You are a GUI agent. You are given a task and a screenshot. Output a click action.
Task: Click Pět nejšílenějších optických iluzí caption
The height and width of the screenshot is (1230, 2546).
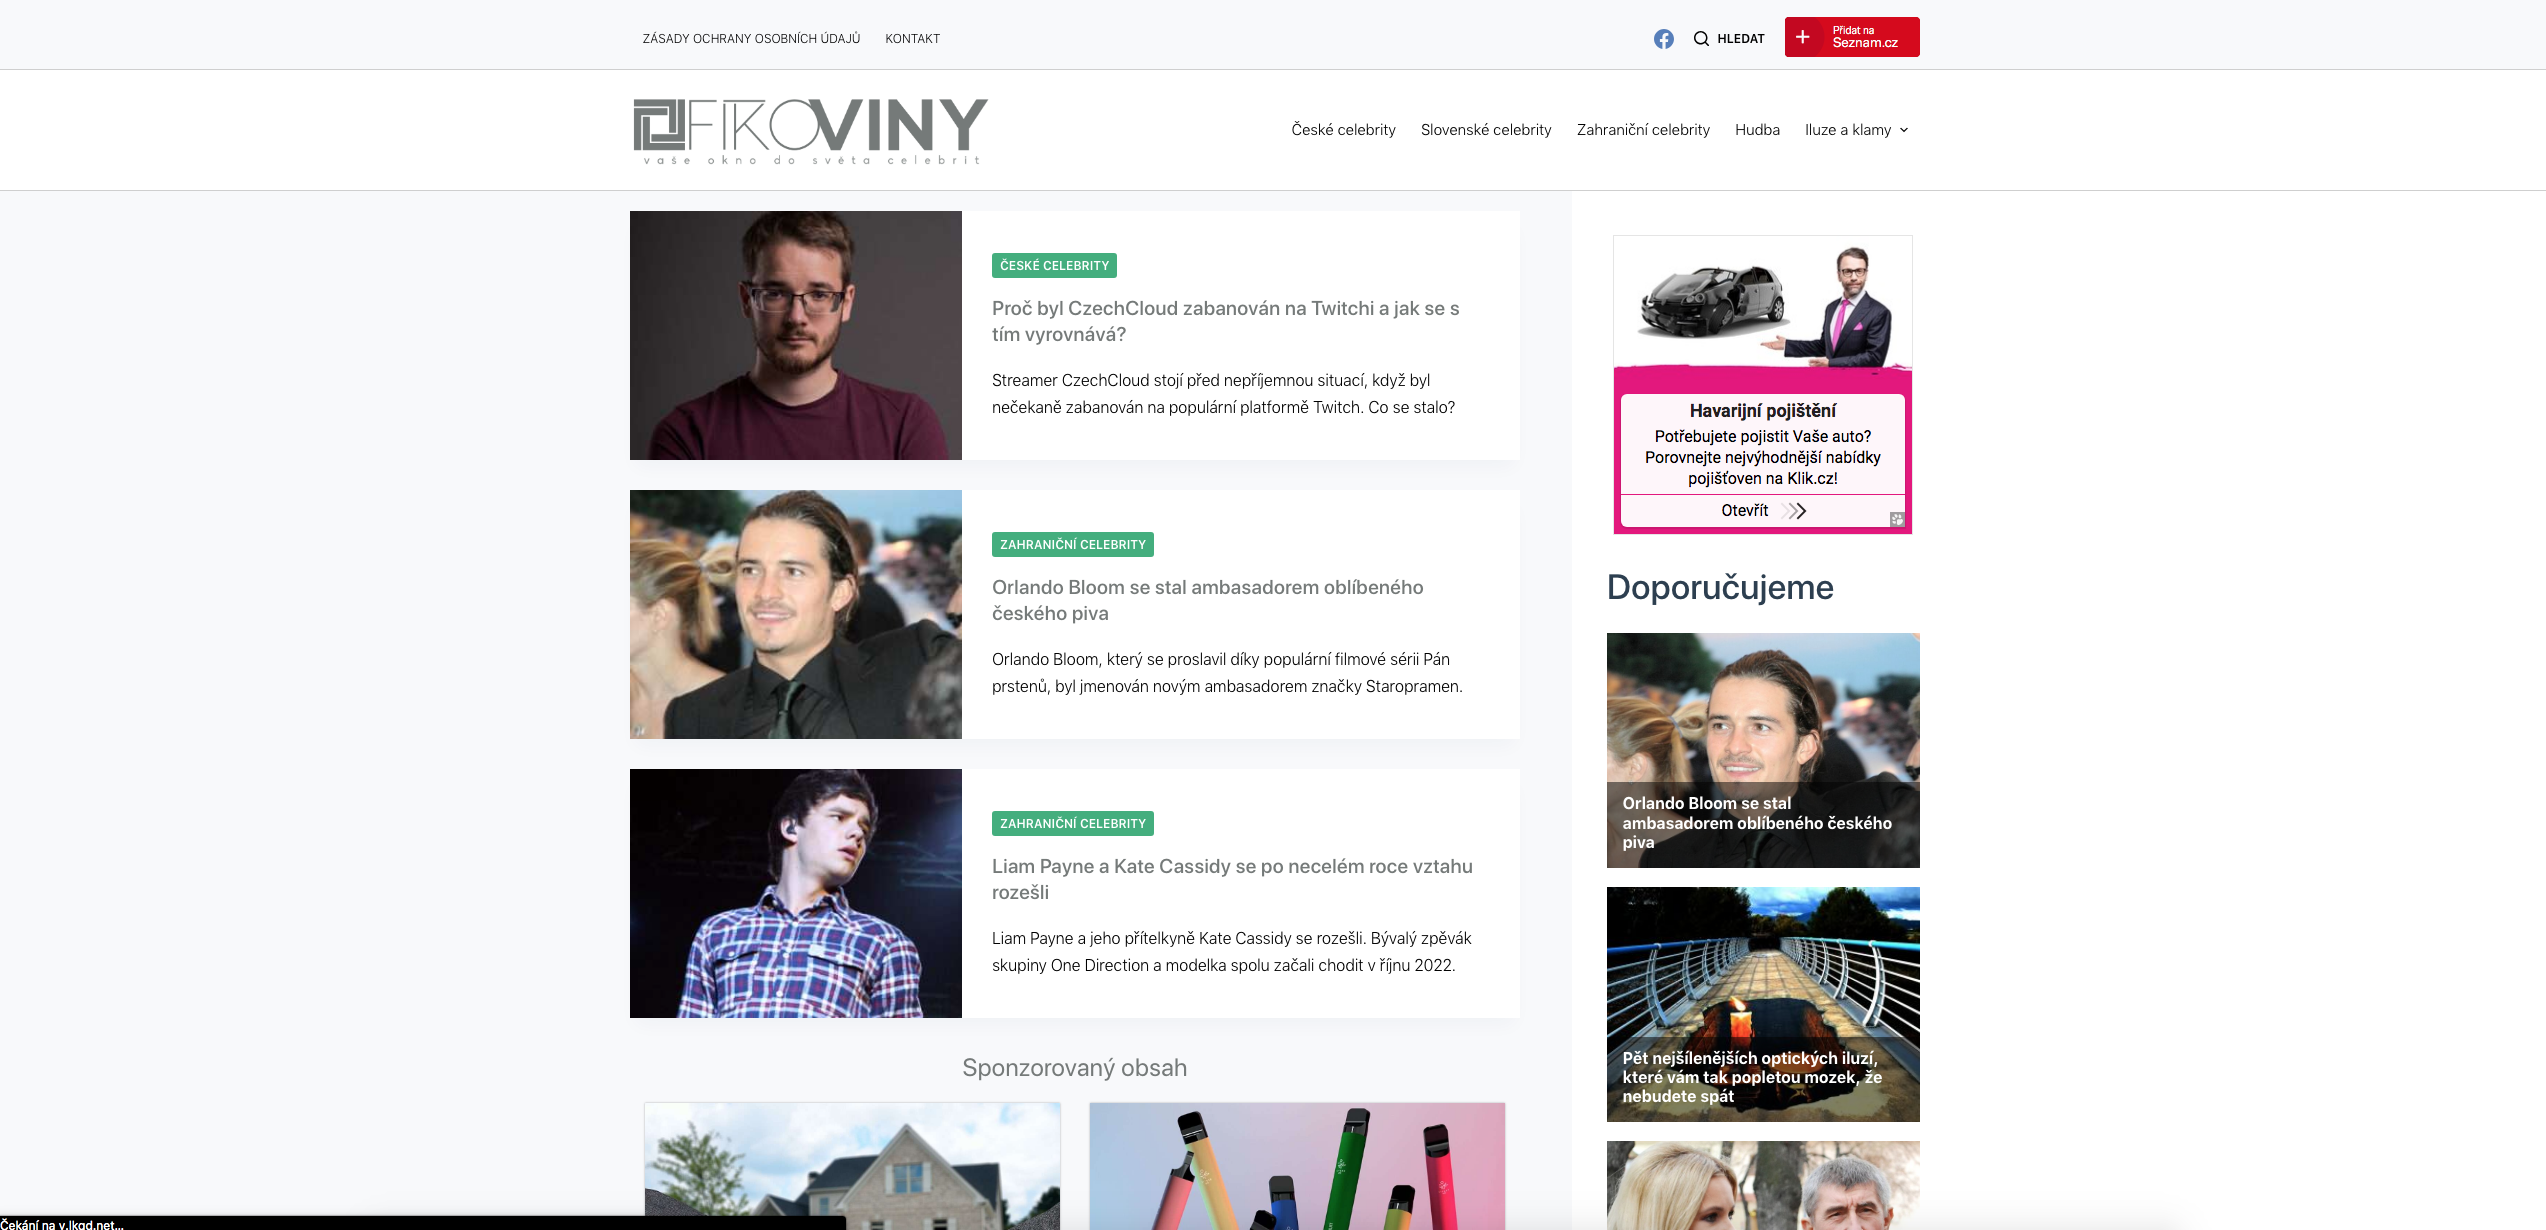1752,1077
